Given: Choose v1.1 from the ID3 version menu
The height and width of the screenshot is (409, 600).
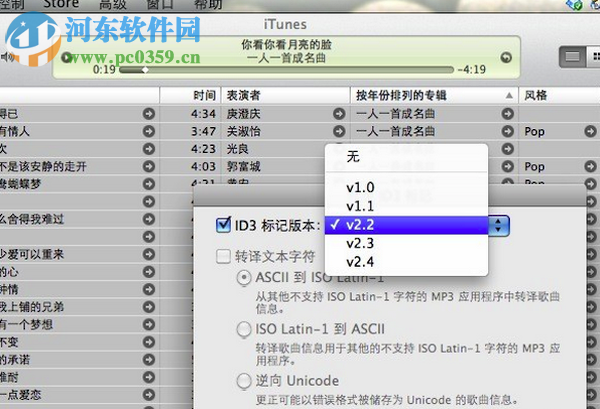Looking at the screenshot, I should (x=406, y=206).
